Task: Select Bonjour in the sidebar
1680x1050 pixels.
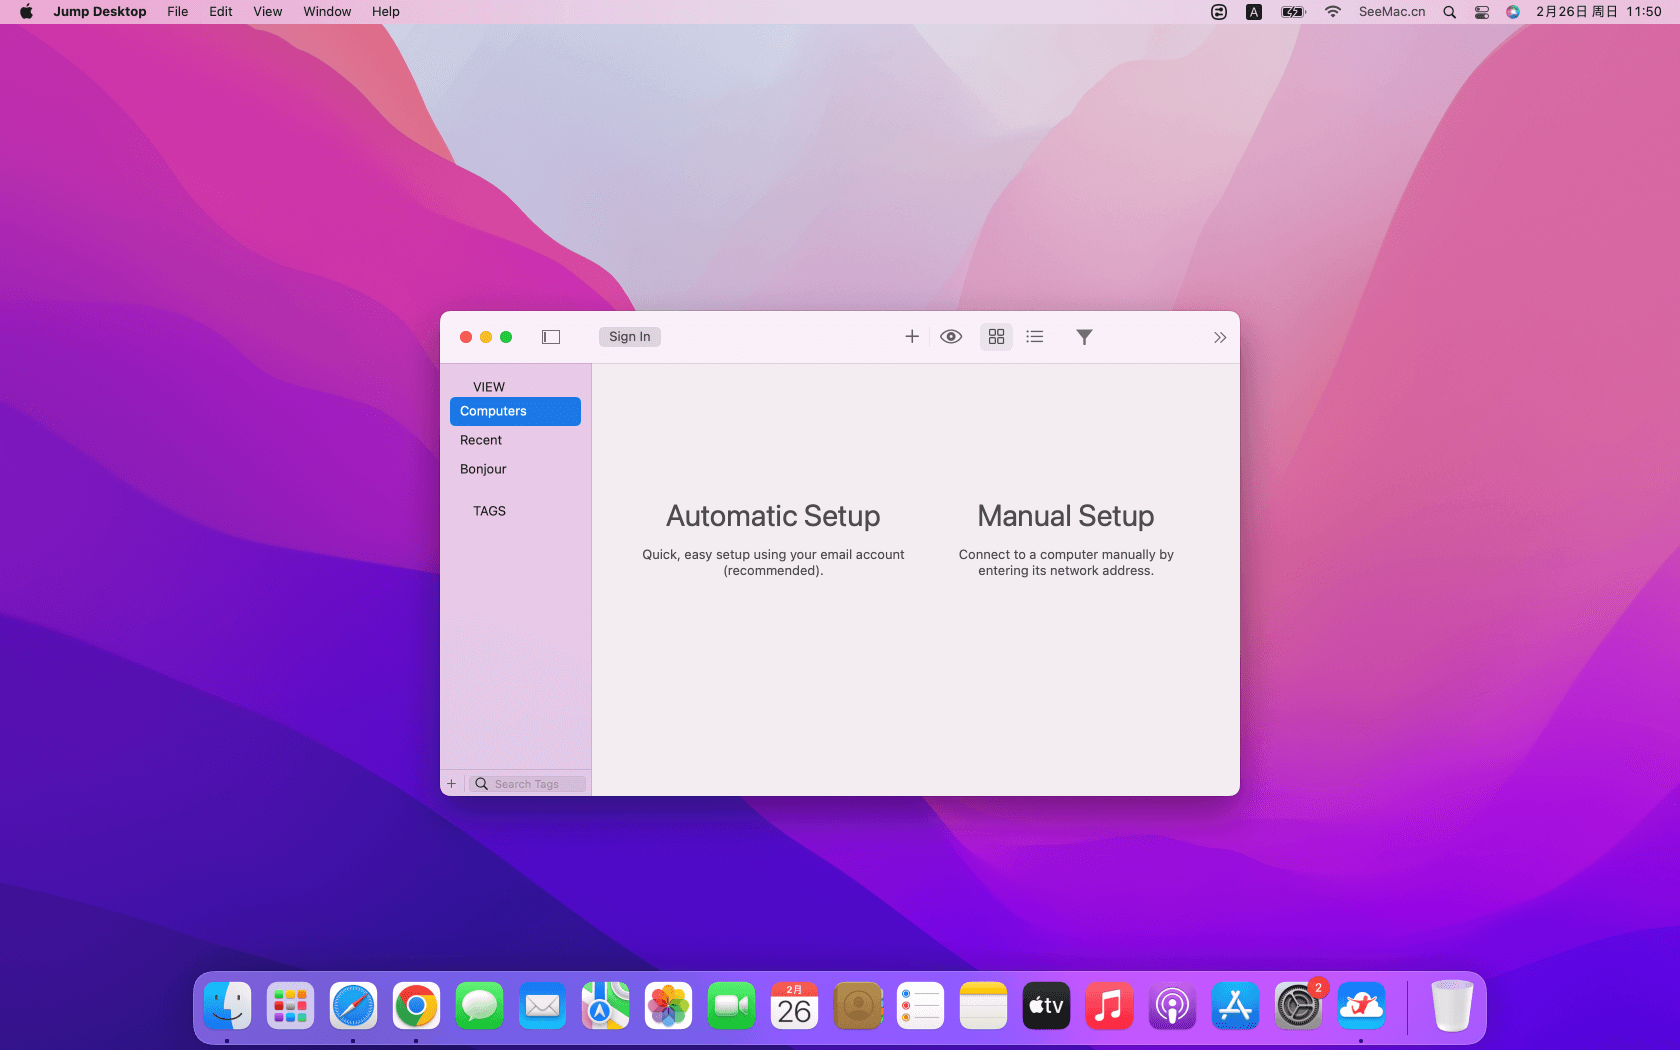Action: [483, 469]
